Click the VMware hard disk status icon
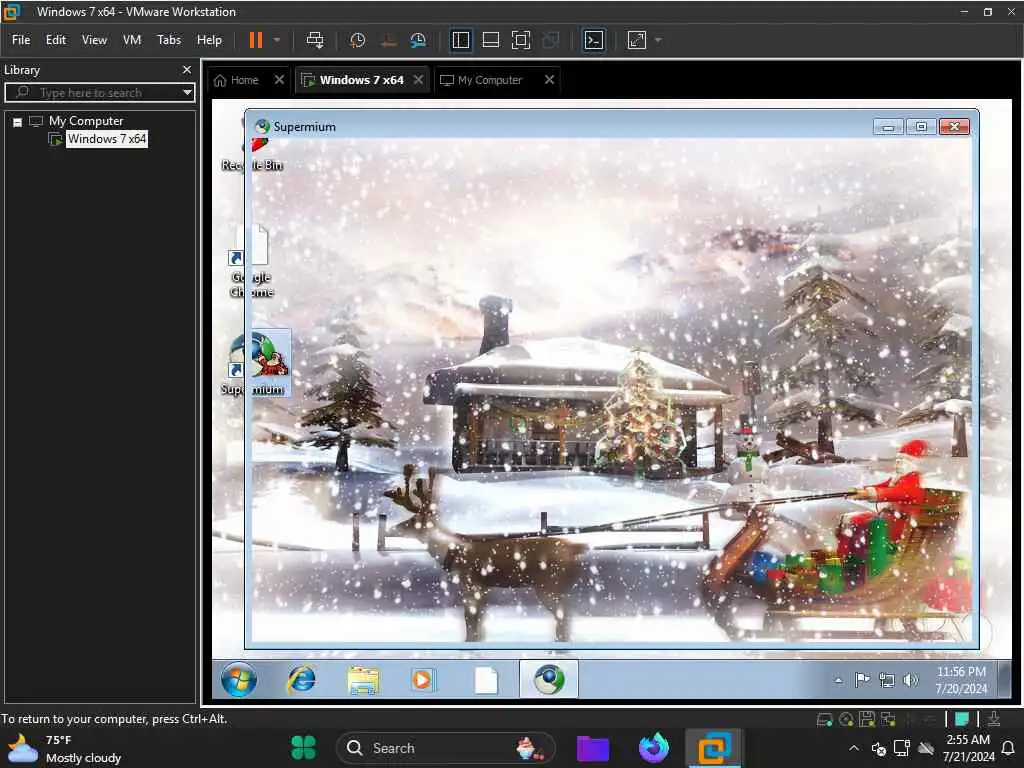 (824, 720)
